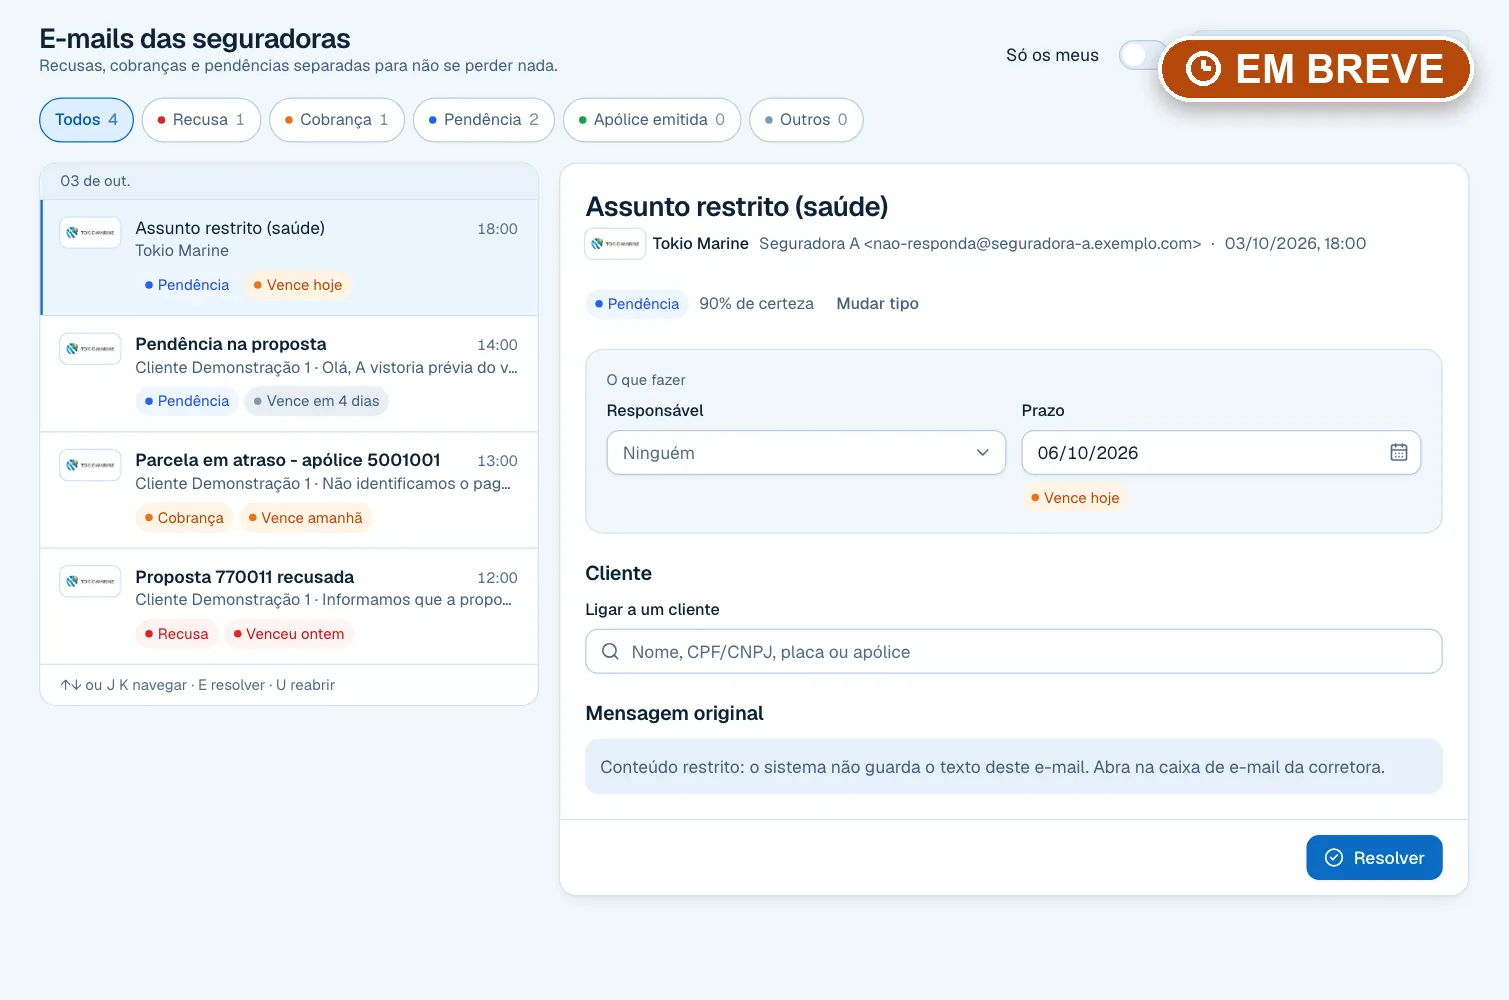This screenshot has height=1000, width=1509.
Task: Click Mudar tipo to change the classification
Action: tap(877, 304)
